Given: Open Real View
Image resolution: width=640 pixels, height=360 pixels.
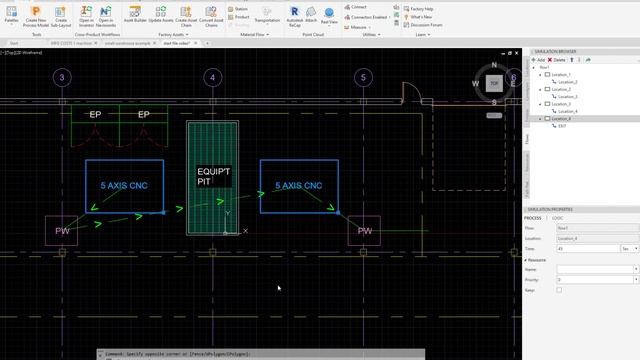Looking at the screenshot, I should (329, 16).
